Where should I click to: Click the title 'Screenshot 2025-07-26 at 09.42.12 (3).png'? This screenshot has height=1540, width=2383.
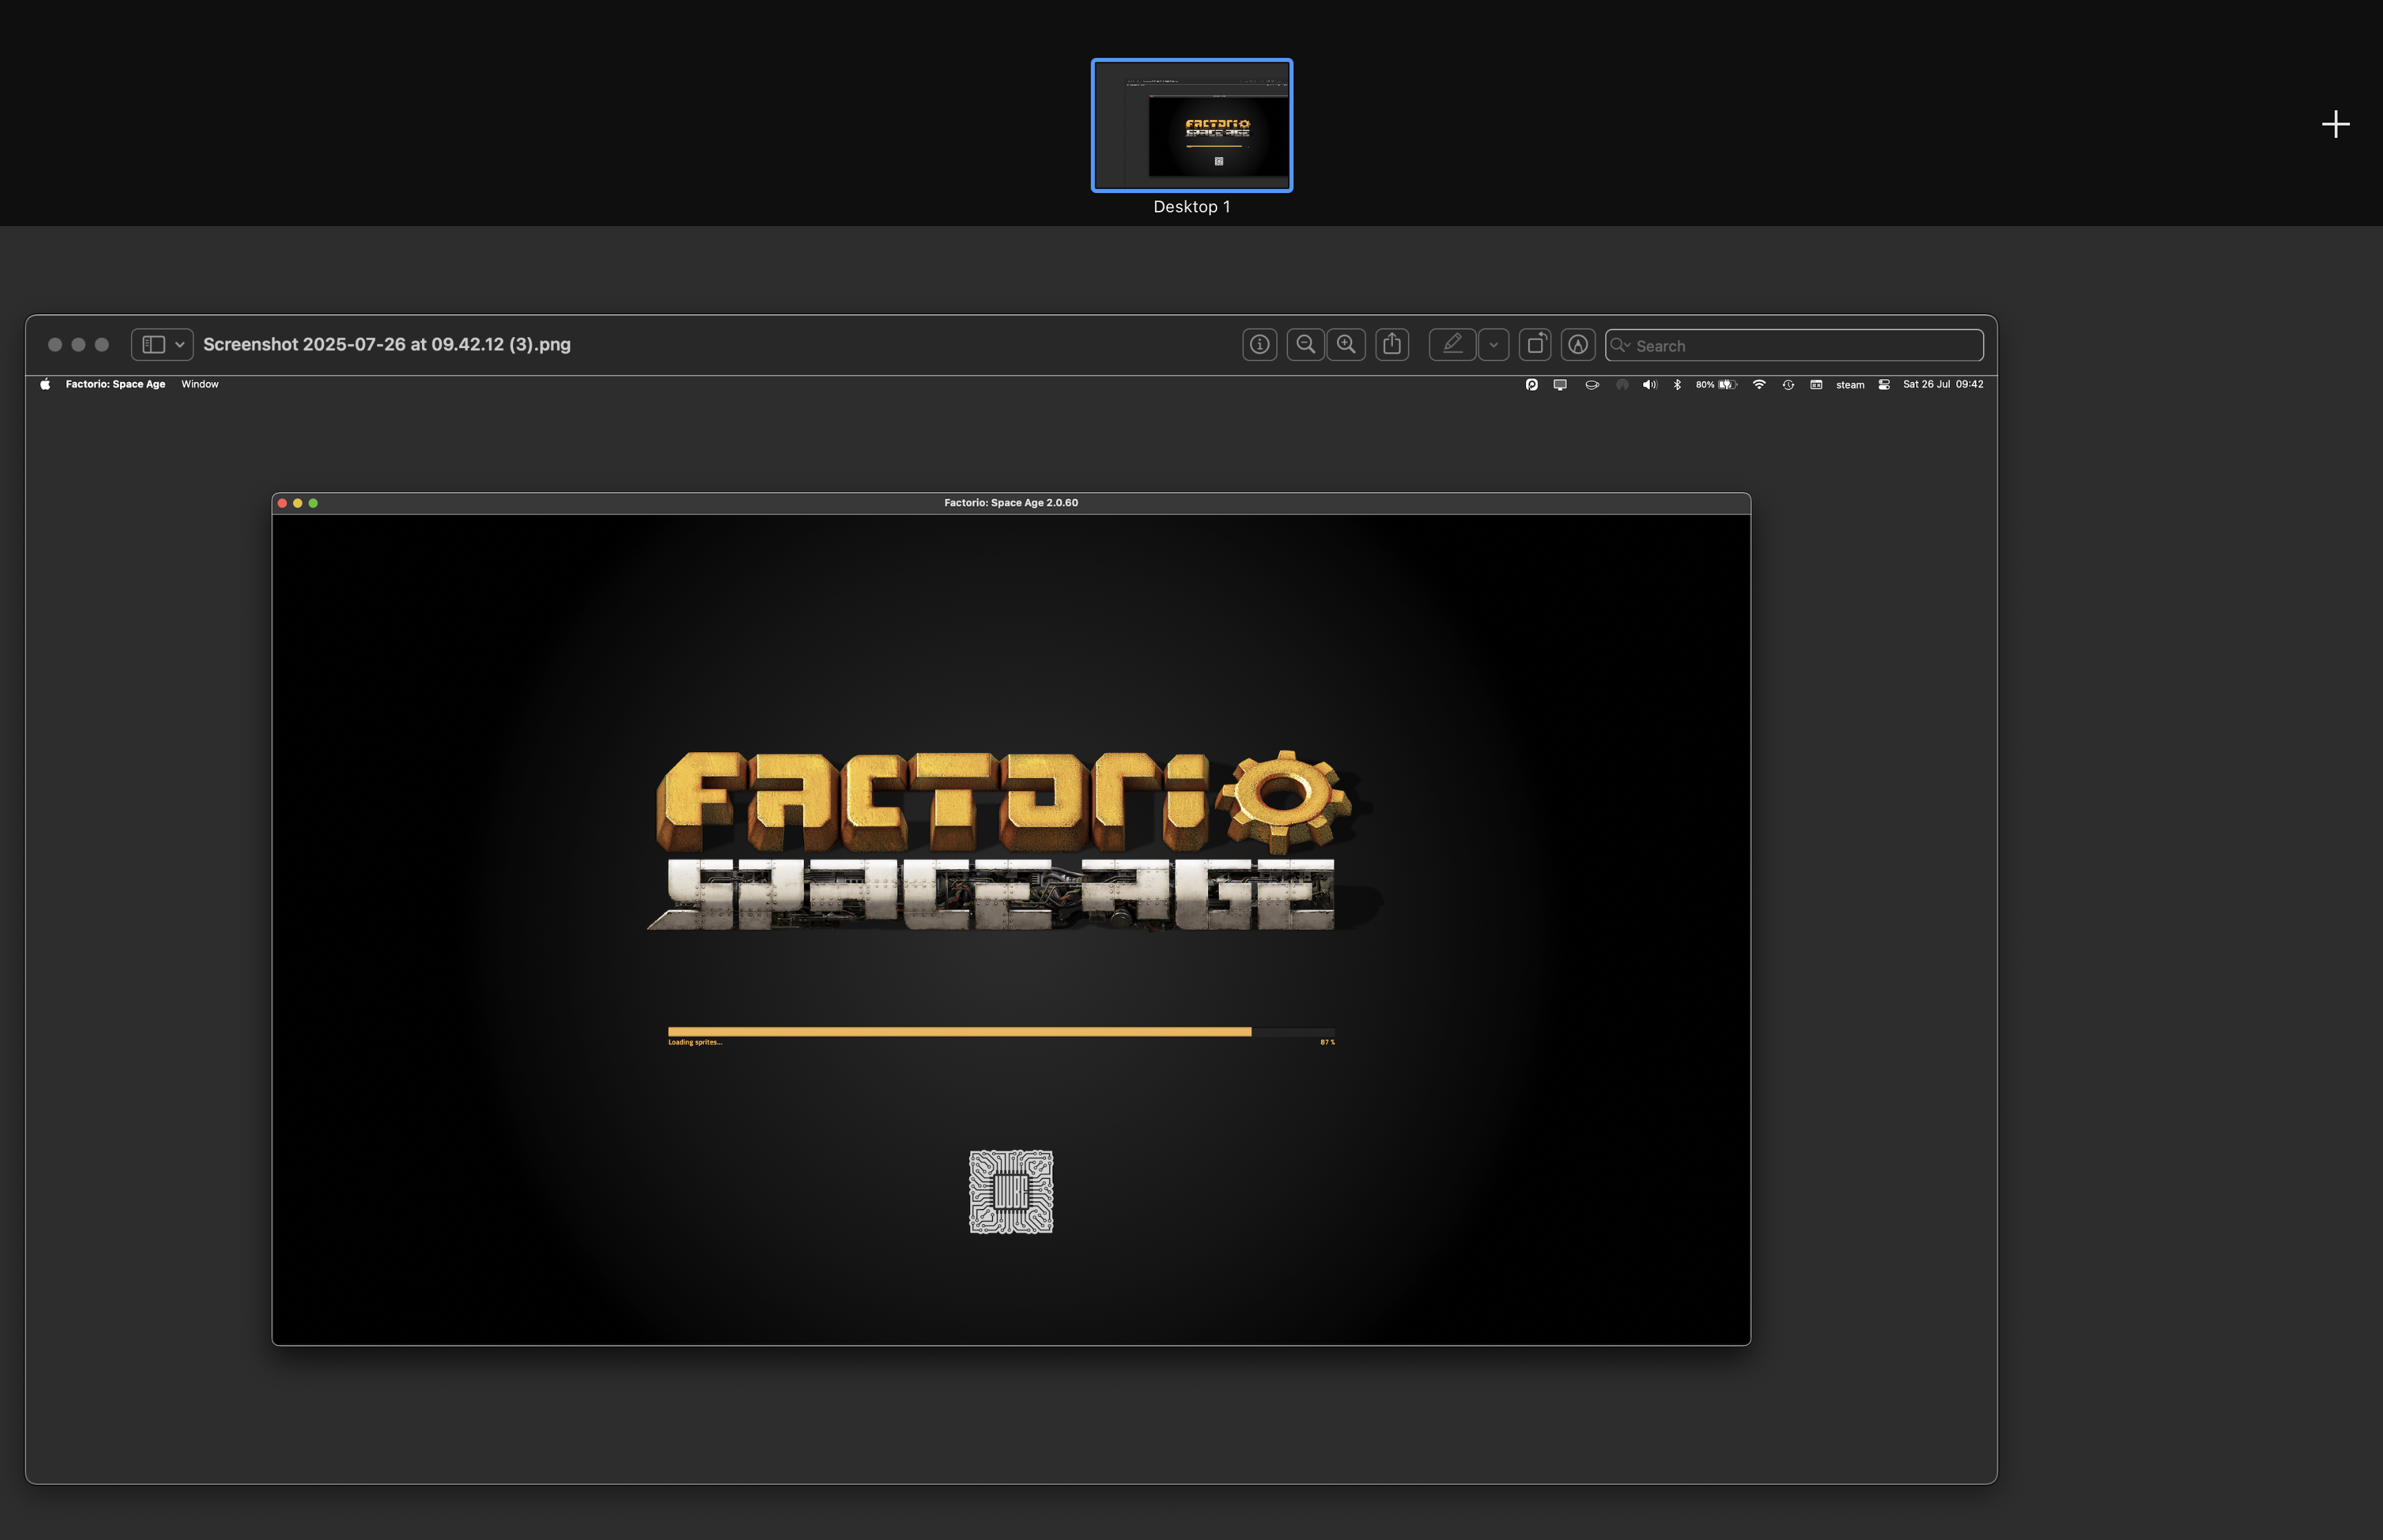387,344
